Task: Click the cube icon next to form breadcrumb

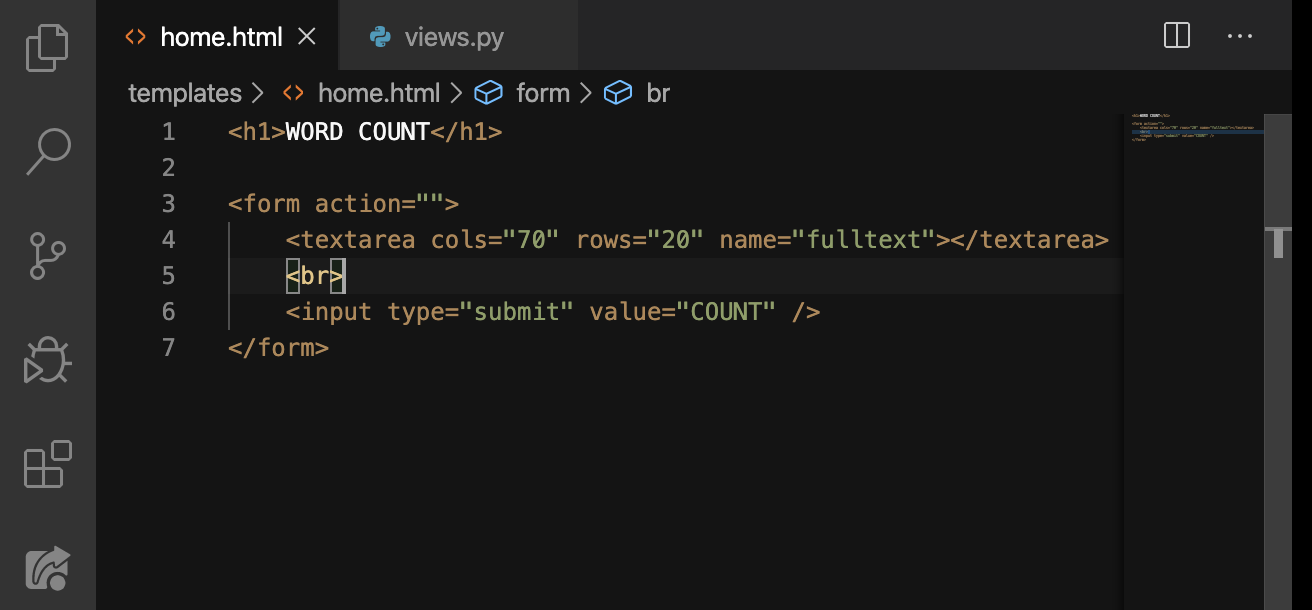Action: coord(488,92)
